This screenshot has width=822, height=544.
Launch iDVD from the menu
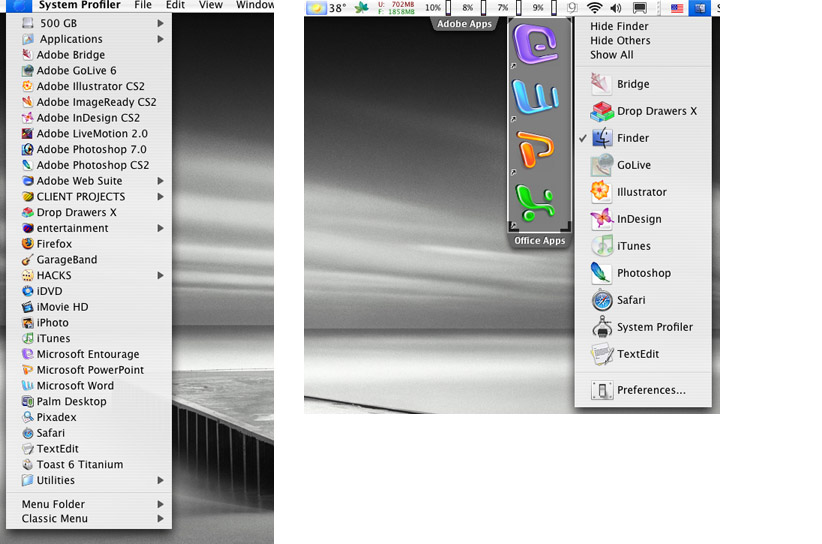(x=89, y=291)
